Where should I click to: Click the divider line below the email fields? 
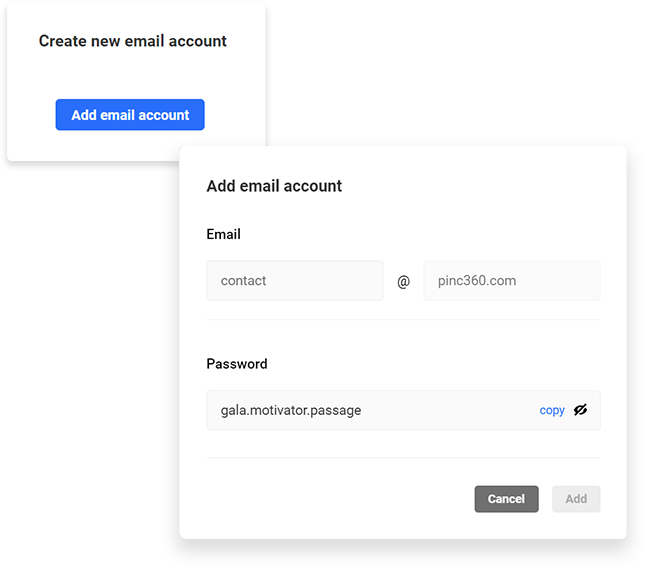pyautogui.click(x=403, y=320)
